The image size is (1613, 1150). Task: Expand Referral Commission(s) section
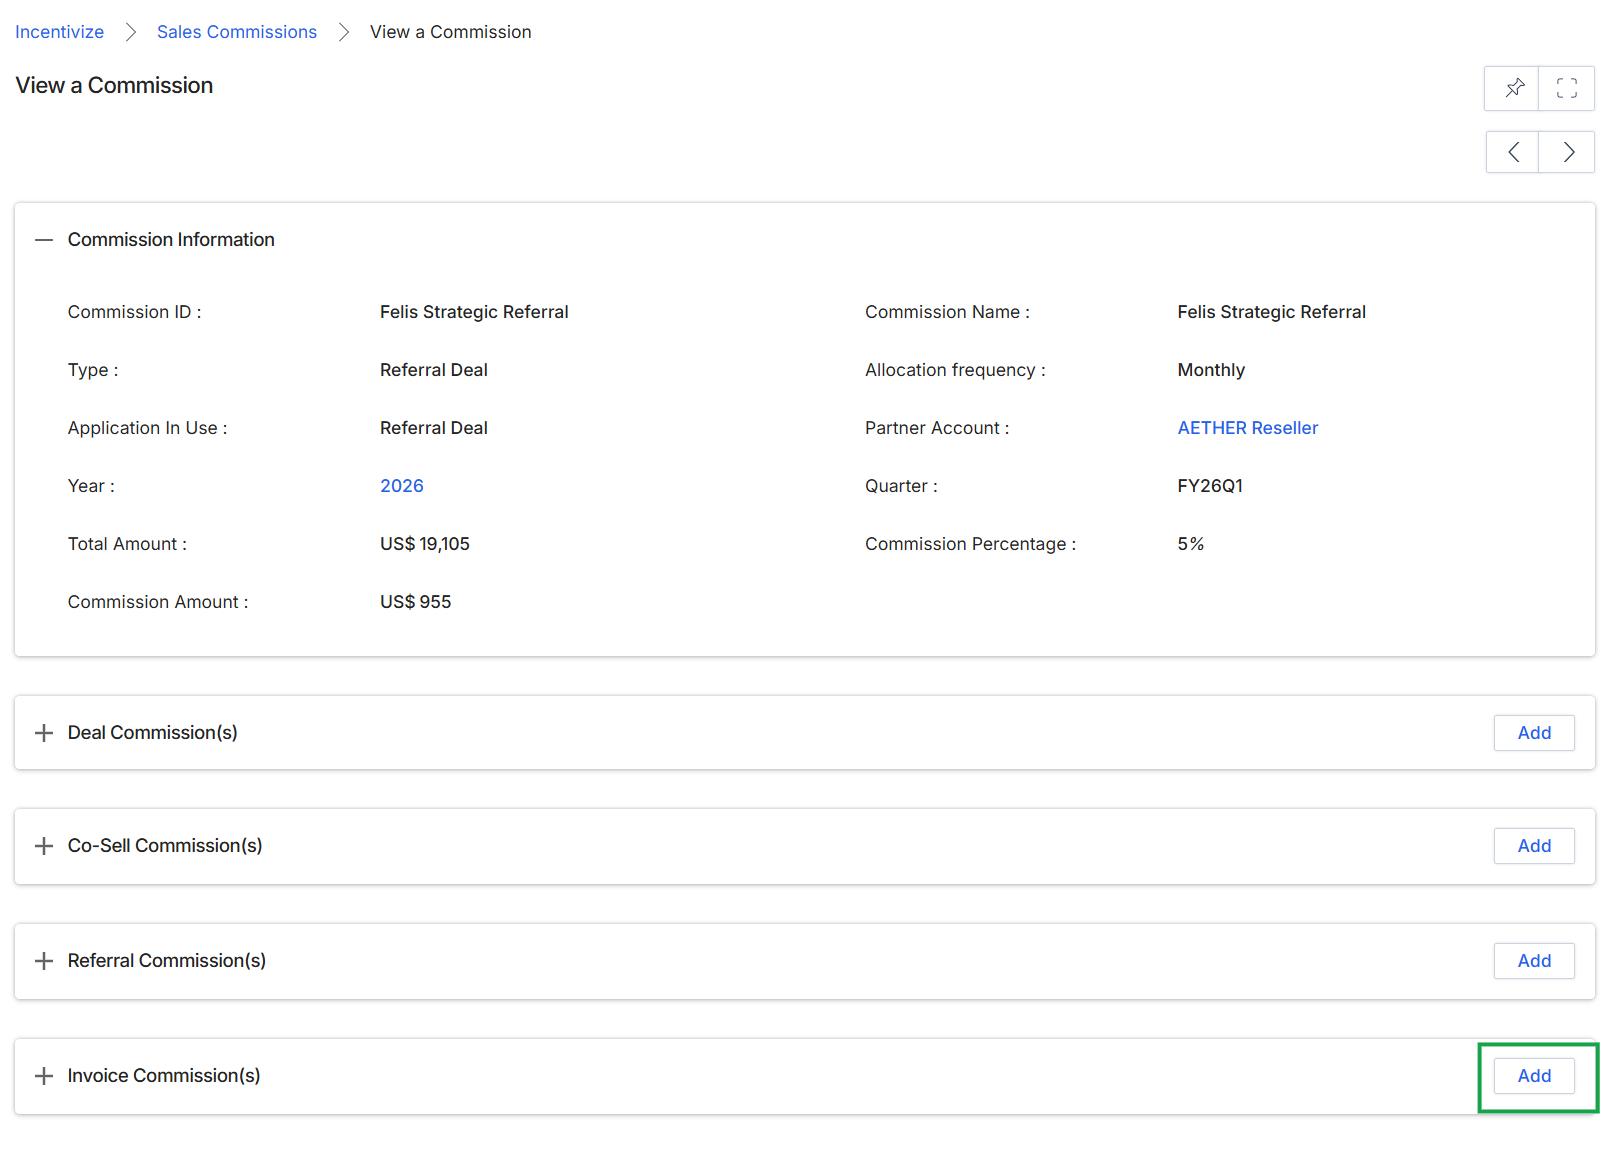tap(44, 961)
